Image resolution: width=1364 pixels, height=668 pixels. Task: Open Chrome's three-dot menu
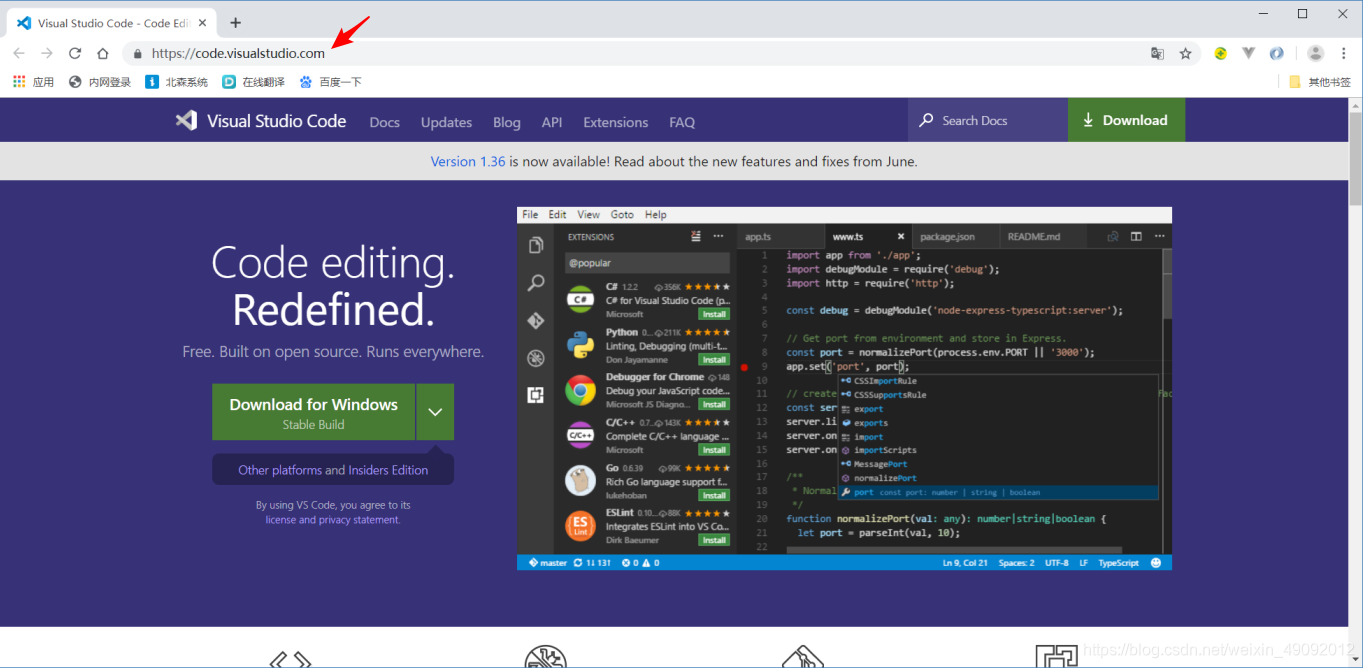click(x=1345, y=53)
